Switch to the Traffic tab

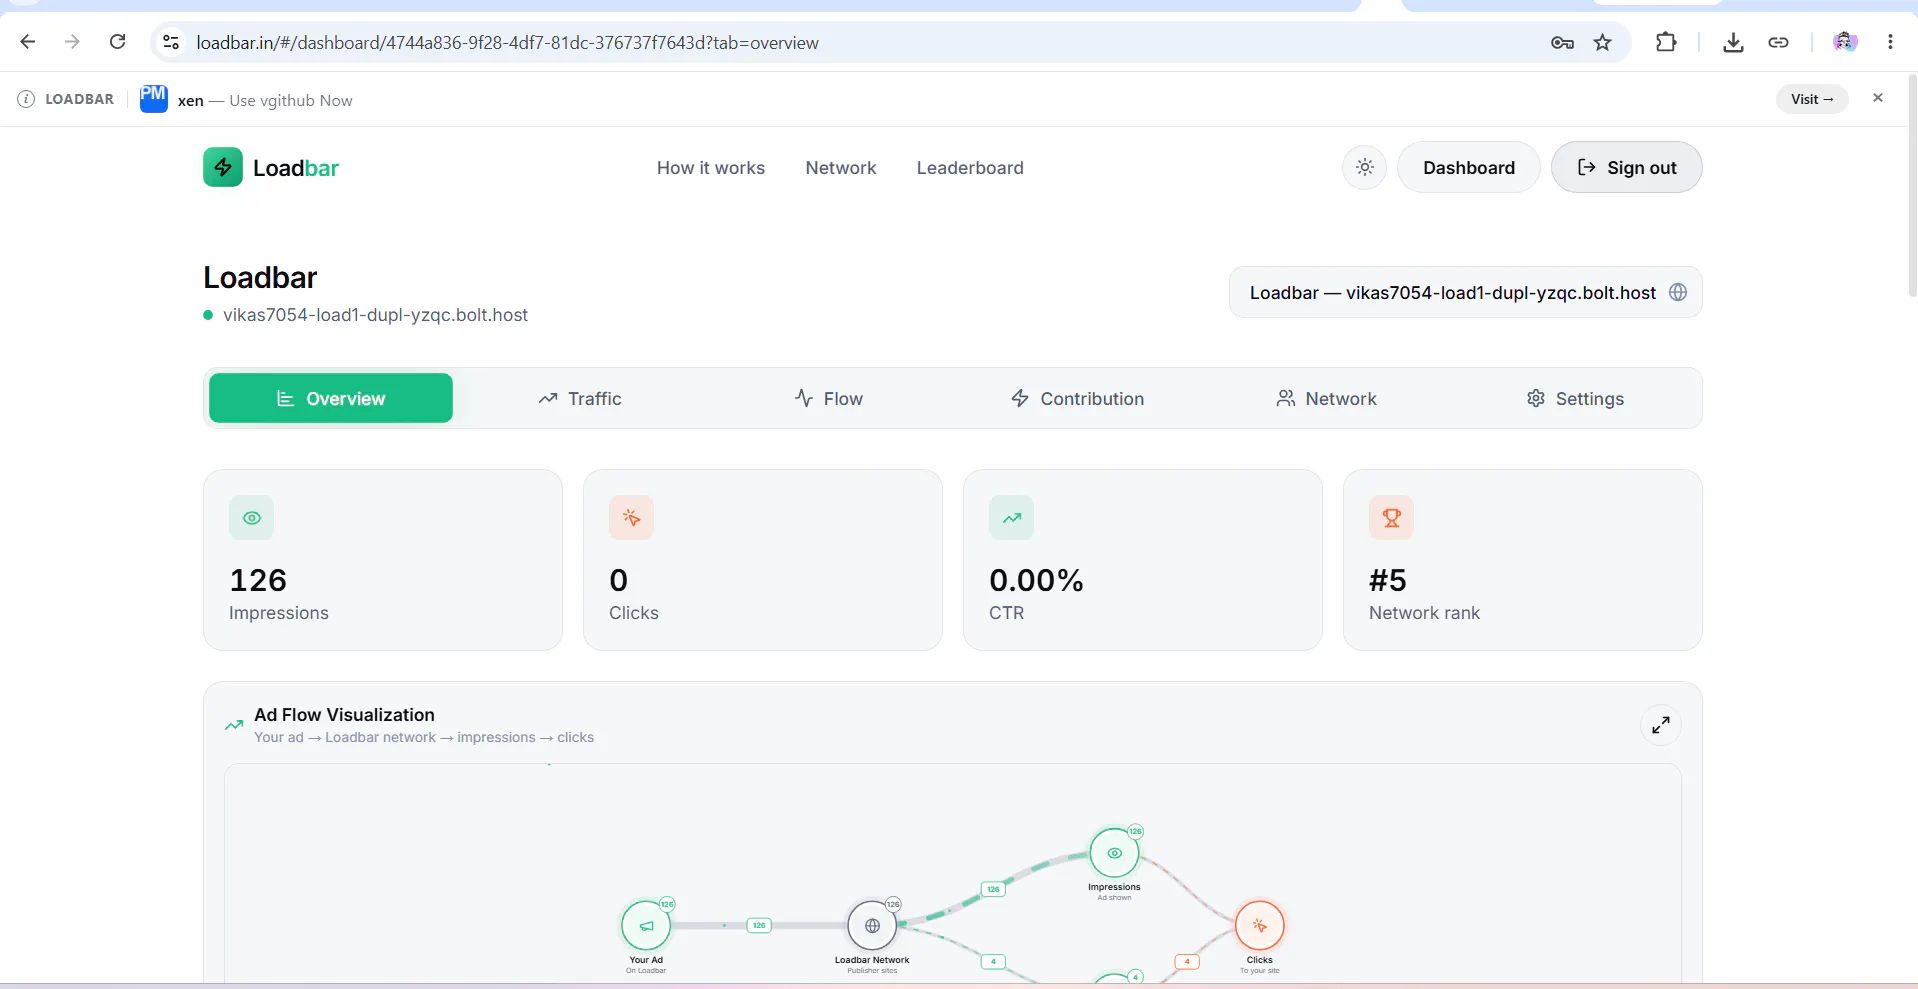580,398
